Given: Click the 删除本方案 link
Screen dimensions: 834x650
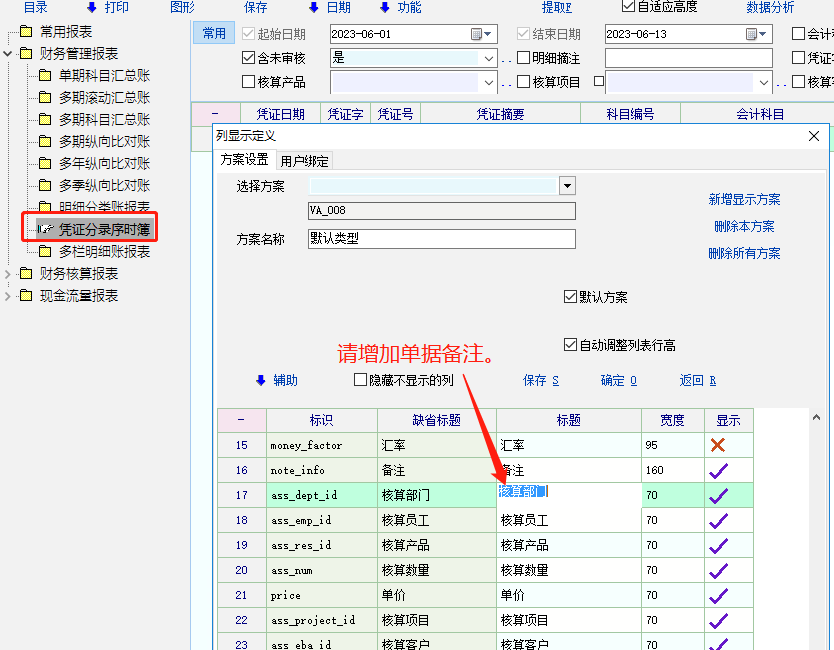Looking at the screenshot, I should 744,227.
